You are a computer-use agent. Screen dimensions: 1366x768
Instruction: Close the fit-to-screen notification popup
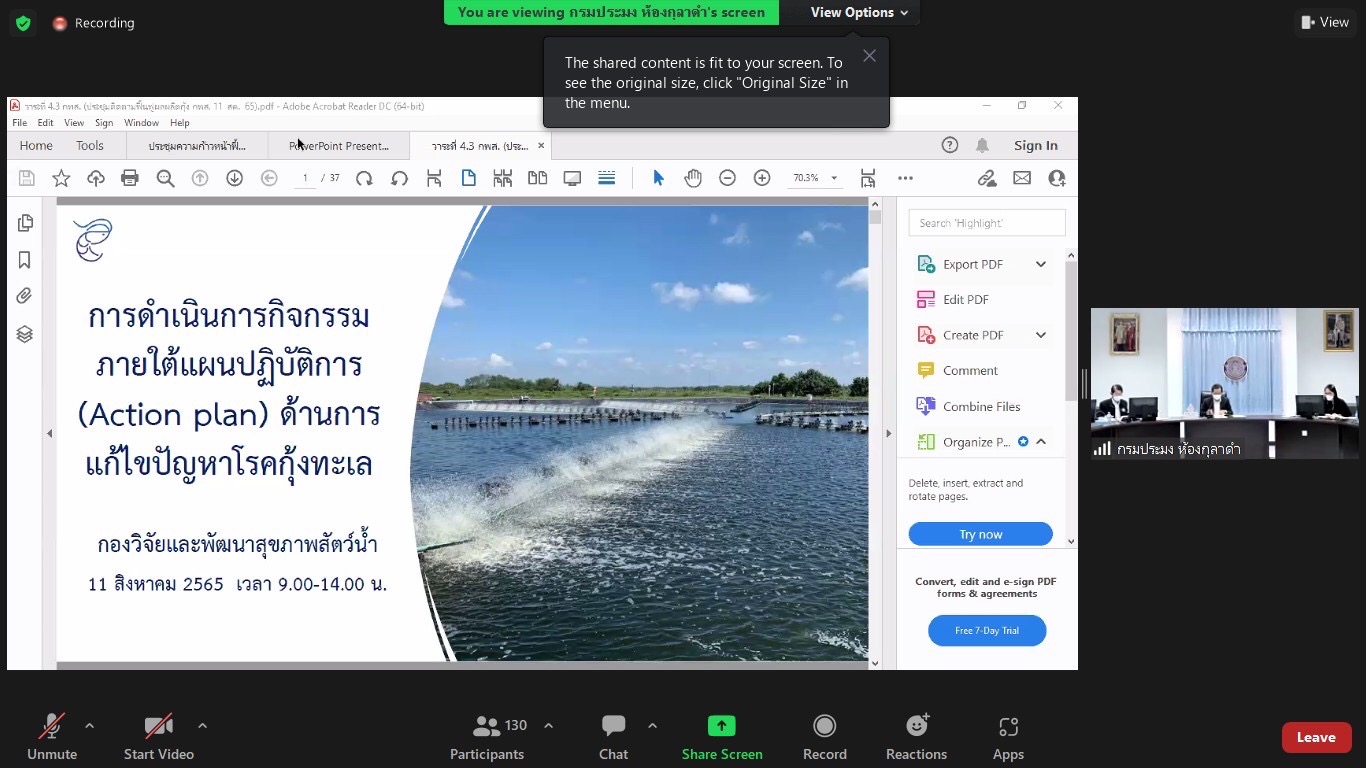tap(869, 56)
